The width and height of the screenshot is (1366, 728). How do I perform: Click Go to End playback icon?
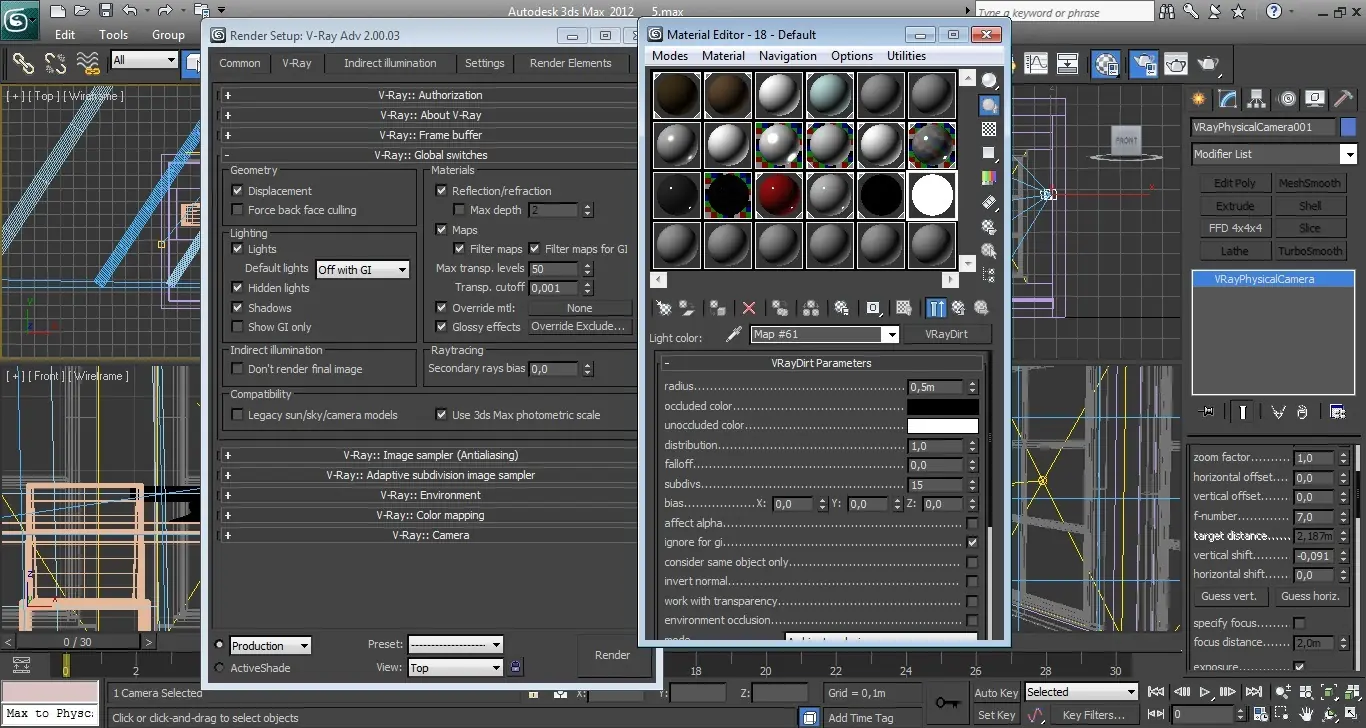[x=1252, y=692]
